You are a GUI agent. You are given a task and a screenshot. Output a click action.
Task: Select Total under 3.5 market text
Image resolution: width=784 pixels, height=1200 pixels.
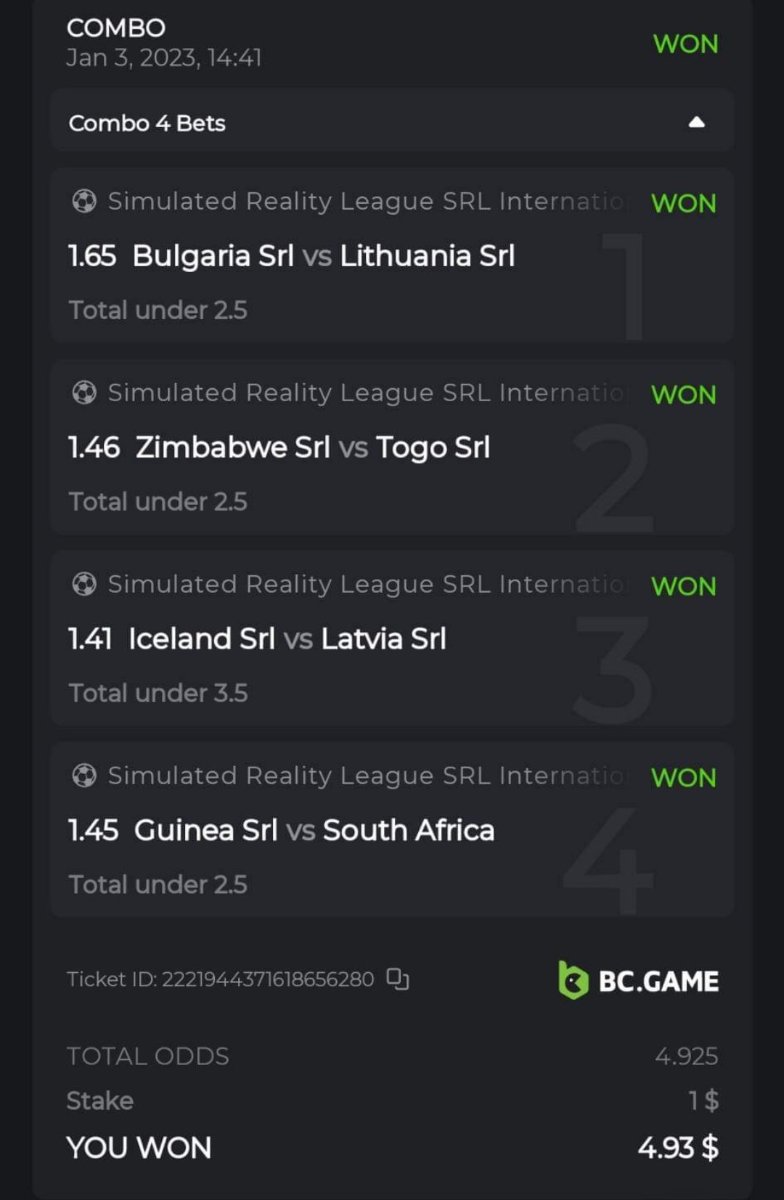coord(158,693)
